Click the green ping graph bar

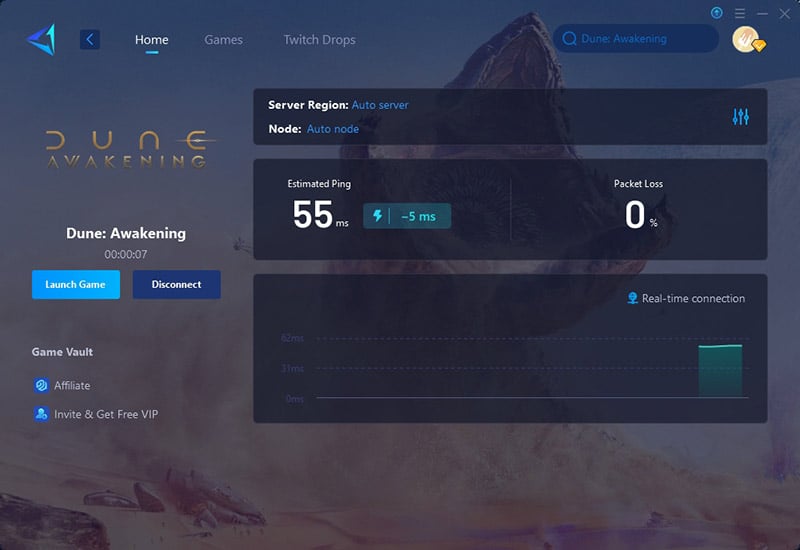(x=720, y=371)
